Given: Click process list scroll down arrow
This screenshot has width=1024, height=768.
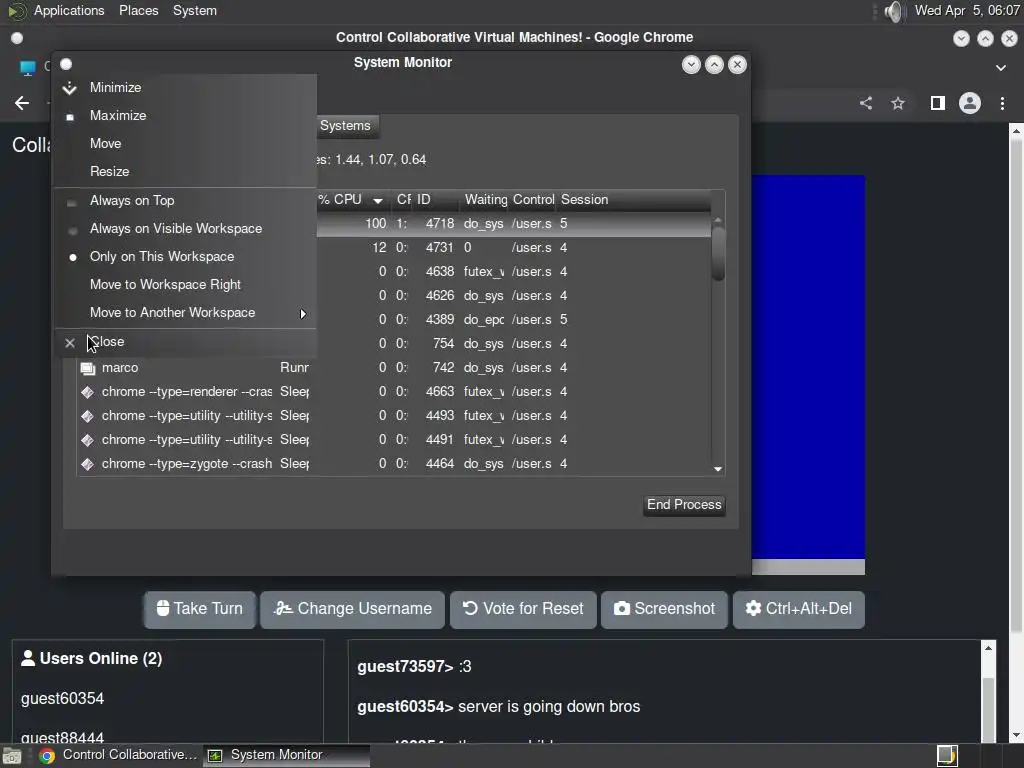Looking at the screenshot, I should click(718, 469).
